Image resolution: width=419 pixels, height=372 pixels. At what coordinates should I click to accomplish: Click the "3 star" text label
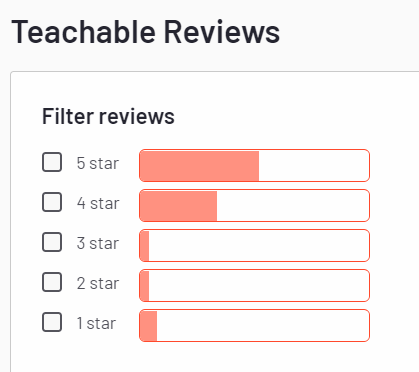point(98,243)
